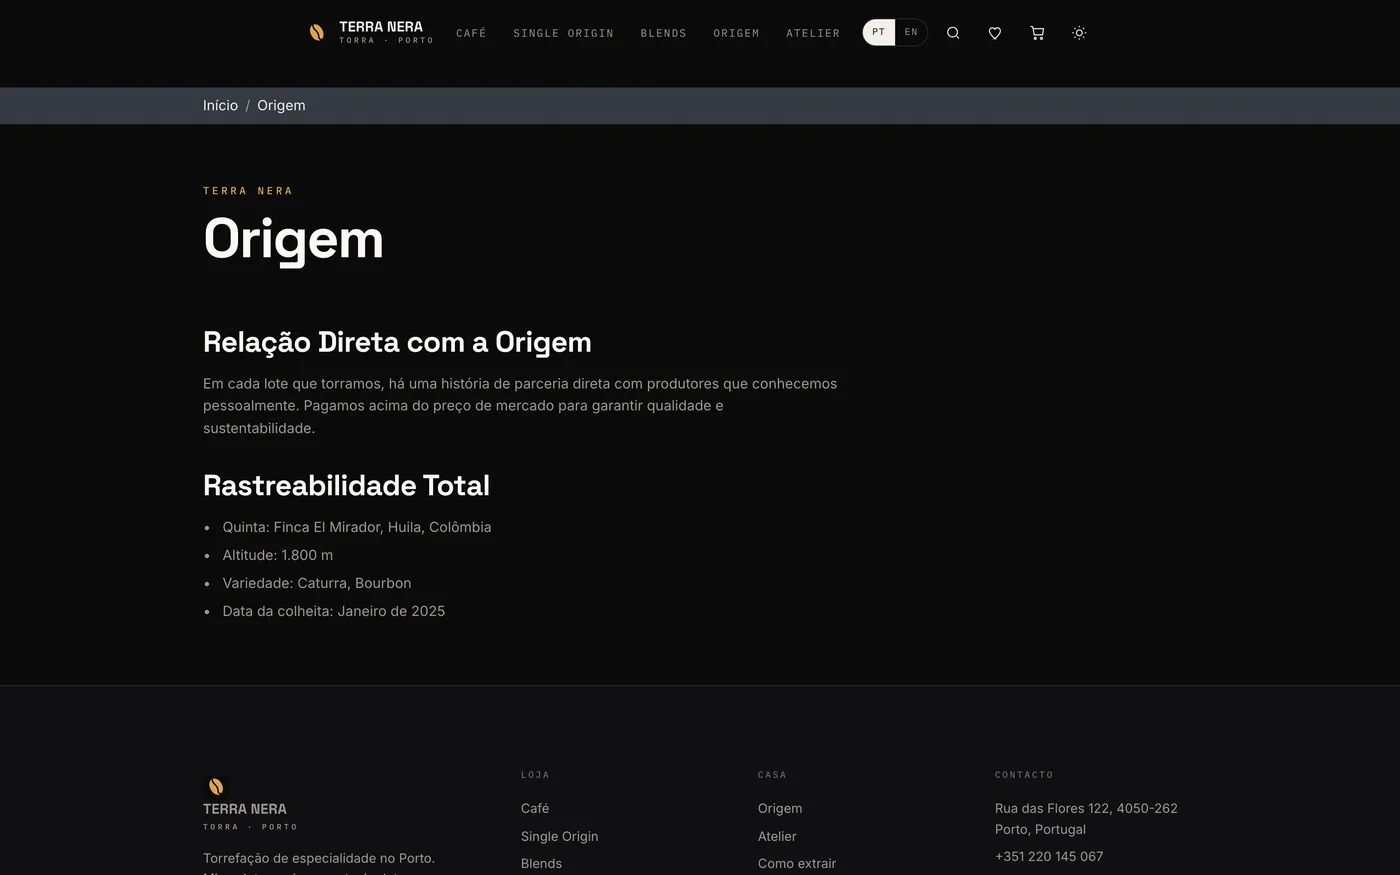Click the footer Como extrair link
This screenshot has height=875, width=1400.
point(797,863)
